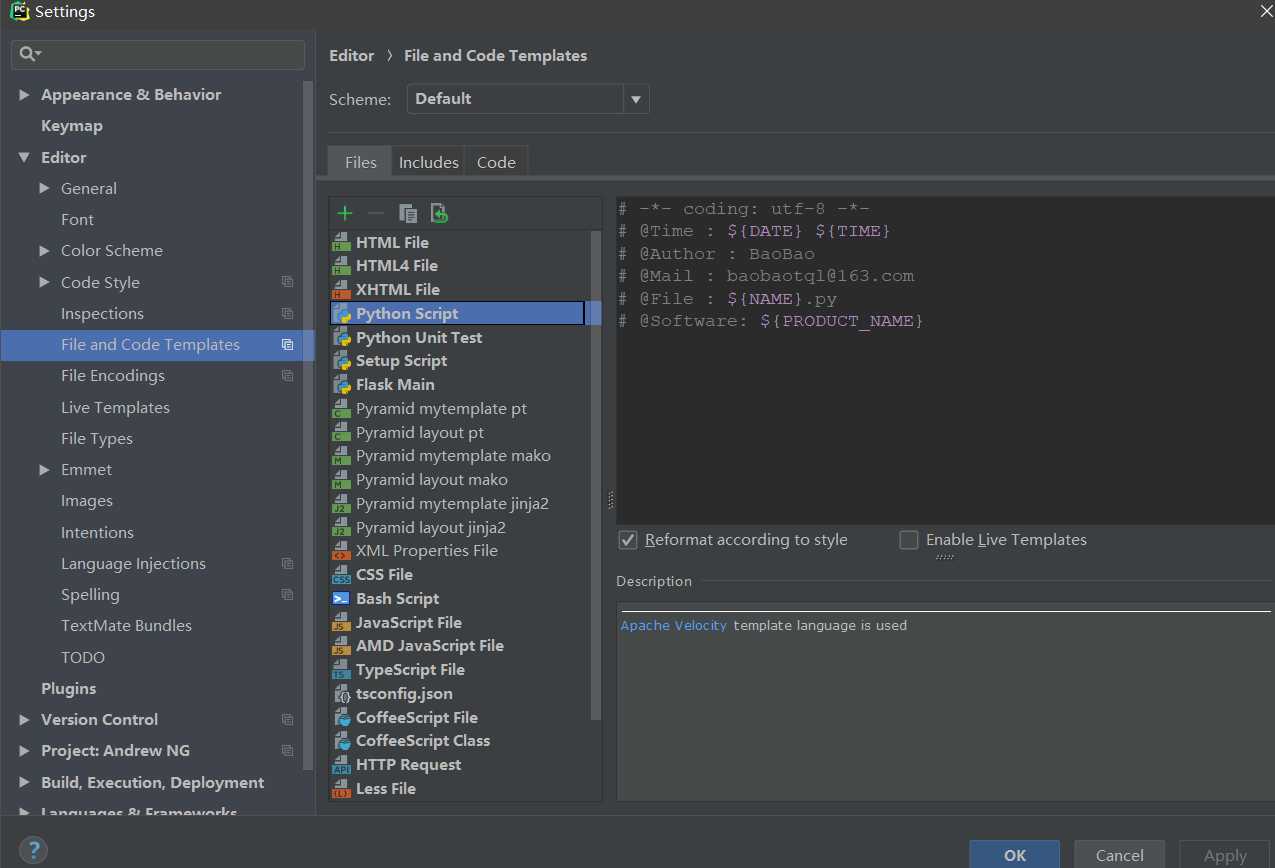Click the CoffeeScript File icon
1275x868 pixels.
click(341, 718)
